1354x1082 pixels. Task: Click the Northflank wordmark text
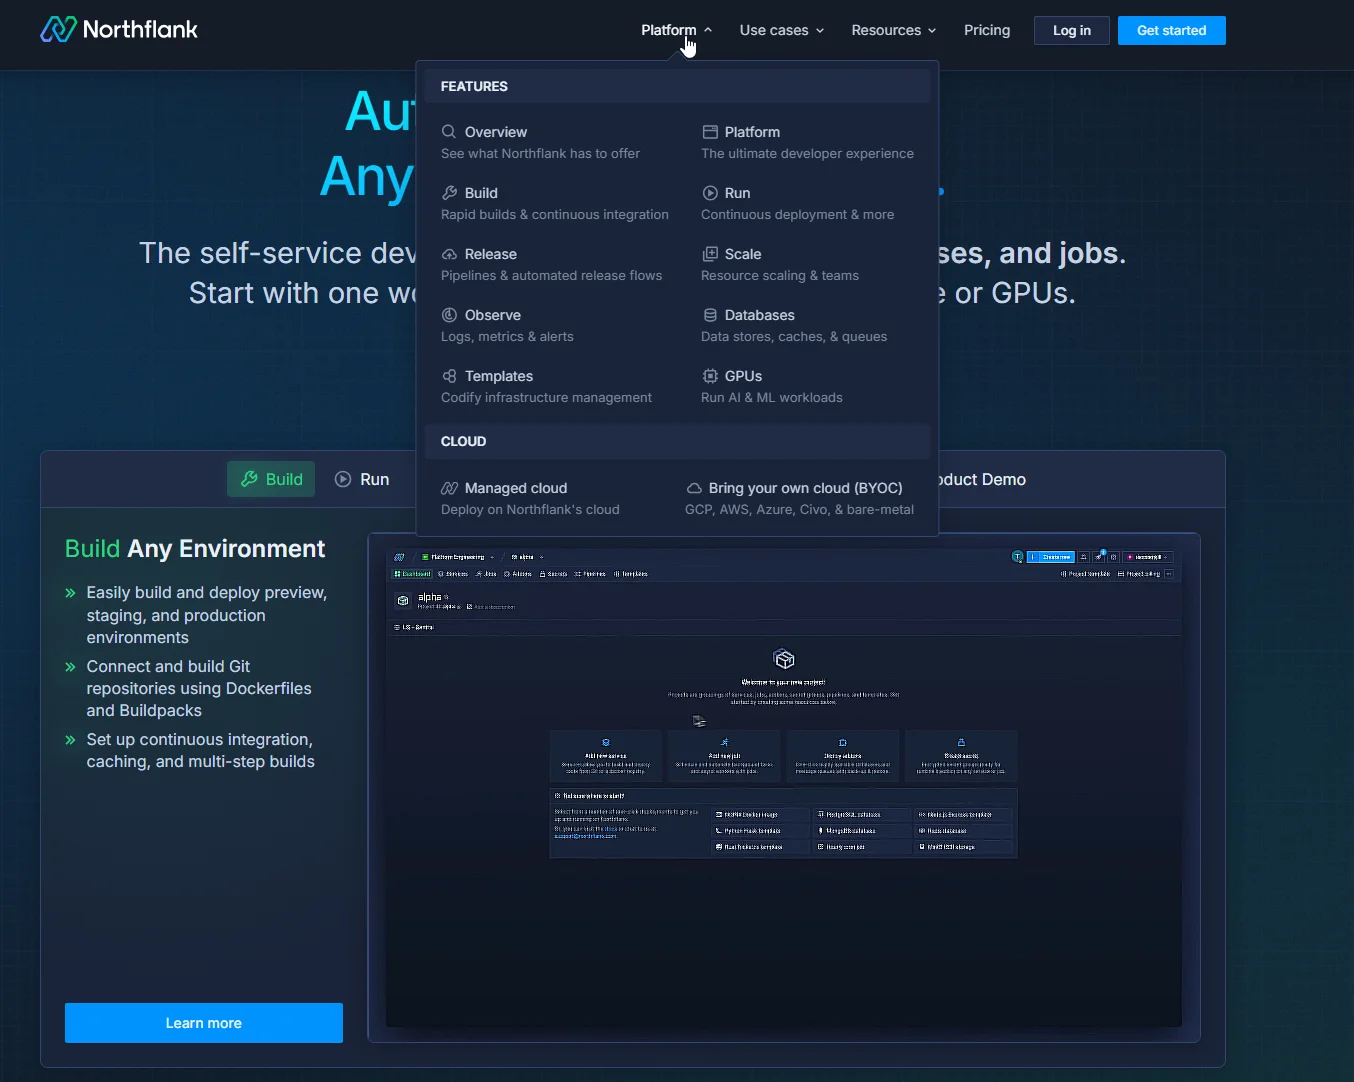140,30
